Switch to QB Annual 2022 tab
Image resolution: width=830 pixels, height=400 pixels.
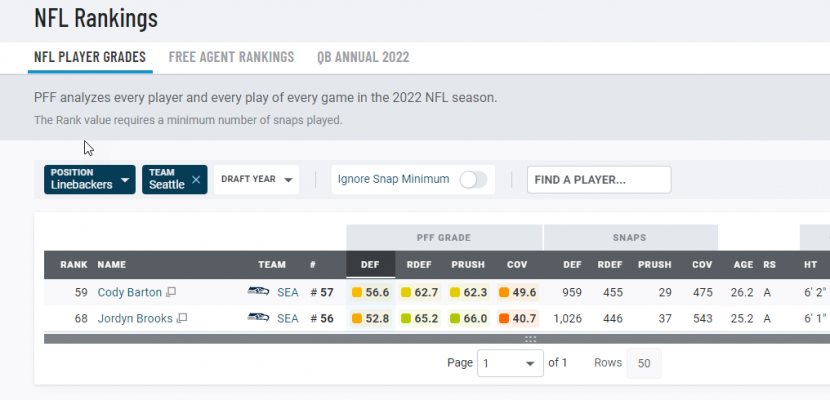(x=363, y=57)
